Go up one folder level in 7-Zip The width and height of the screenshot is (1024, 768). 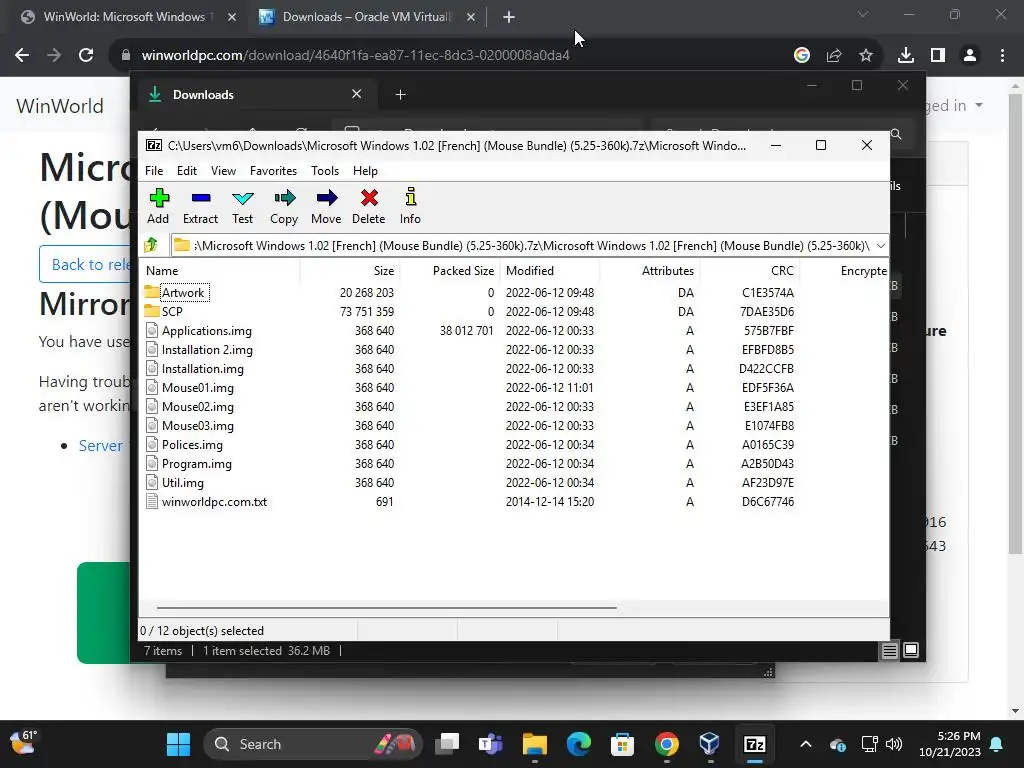point(152,245)
